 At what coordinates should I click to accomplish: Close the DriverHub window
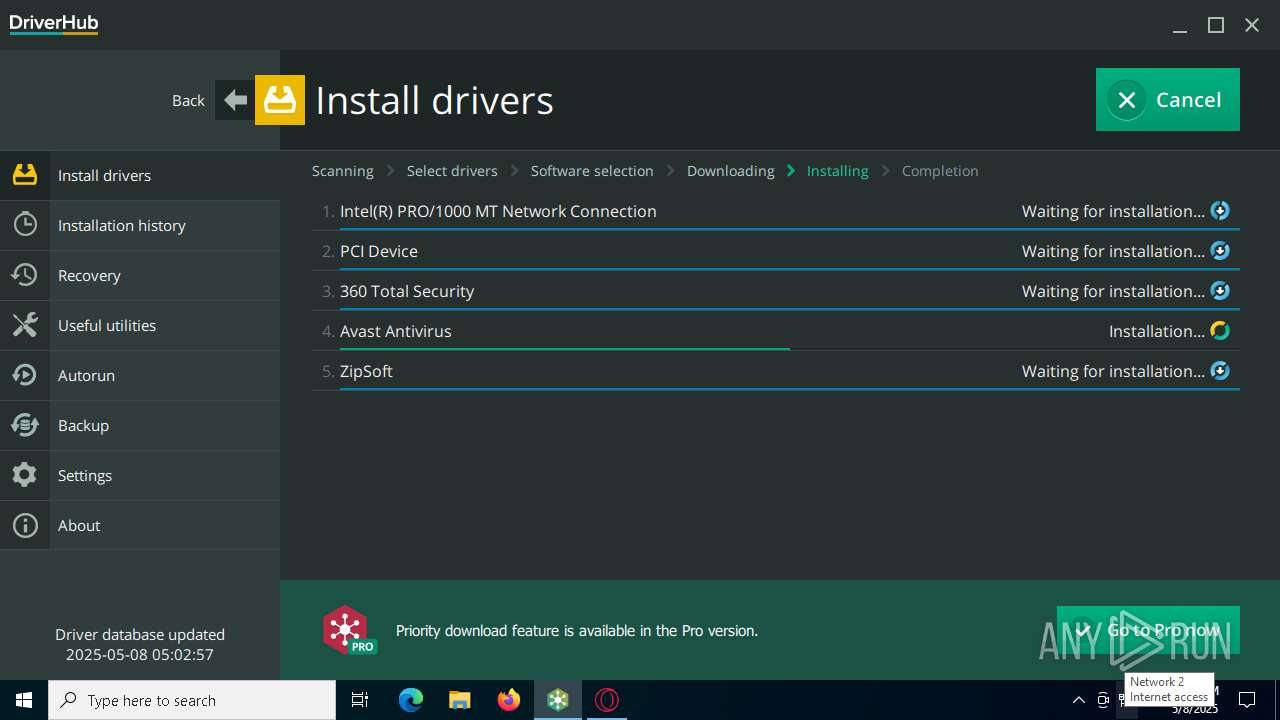(x=1252, y=25)
